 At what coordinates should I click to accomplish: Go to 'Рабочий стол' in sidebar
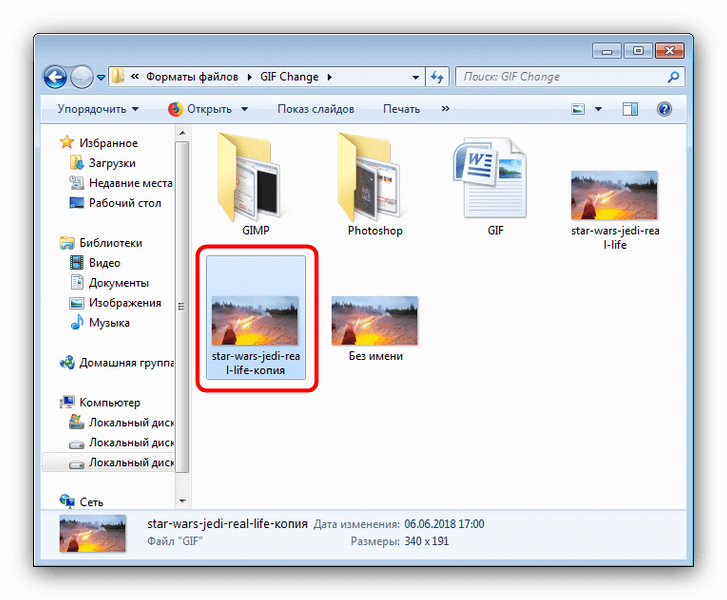125,203
